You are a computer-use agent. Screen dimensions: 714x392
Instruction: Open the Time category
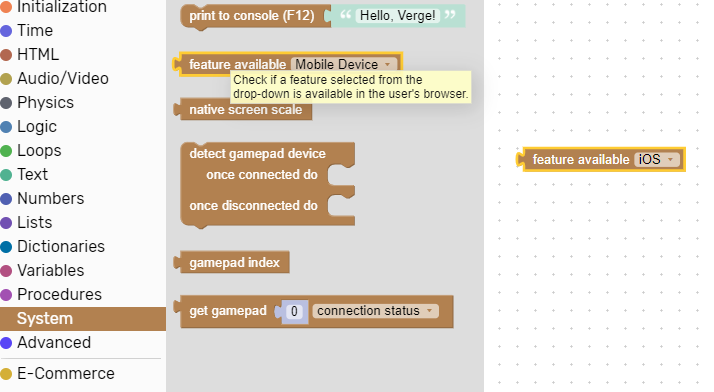click(x=35, y=31)
